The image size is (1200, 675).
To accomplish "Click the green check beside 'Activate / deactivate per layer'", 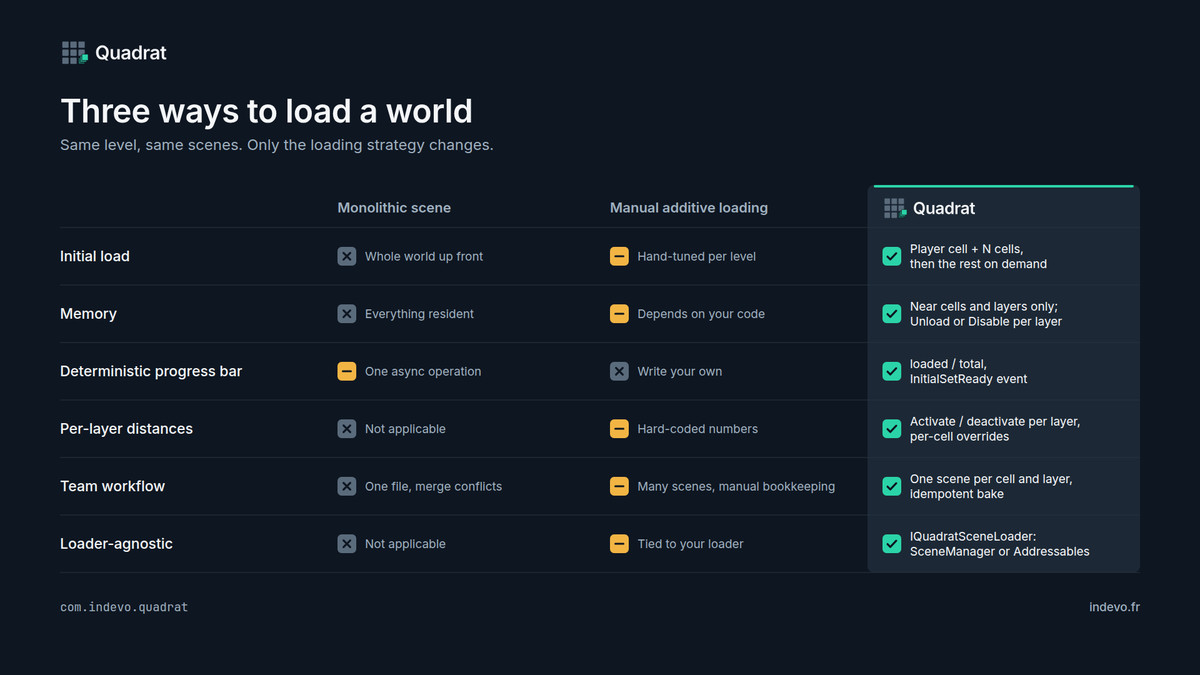I will 892,429.
